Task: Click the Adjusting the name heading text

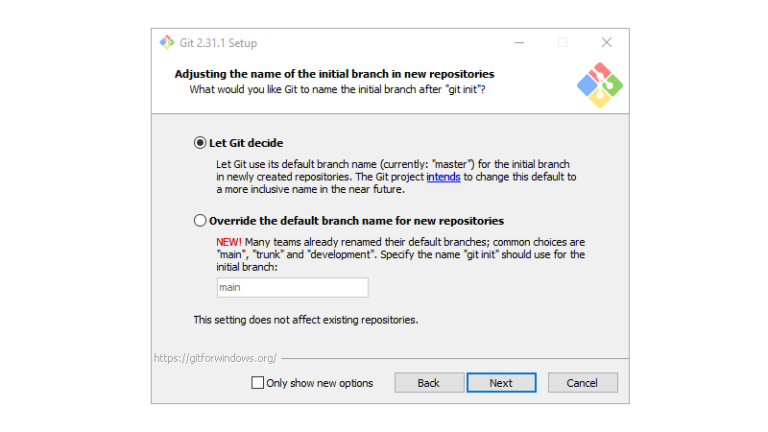Action: (x=335, y=74)
